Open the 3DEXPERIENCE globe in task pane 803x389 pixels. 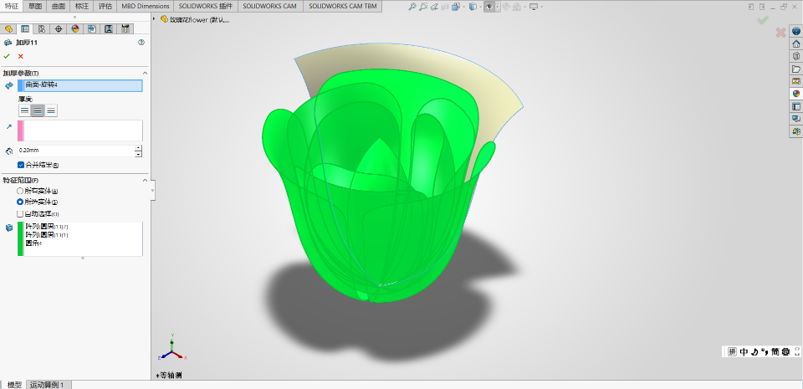tap(796, 31)
